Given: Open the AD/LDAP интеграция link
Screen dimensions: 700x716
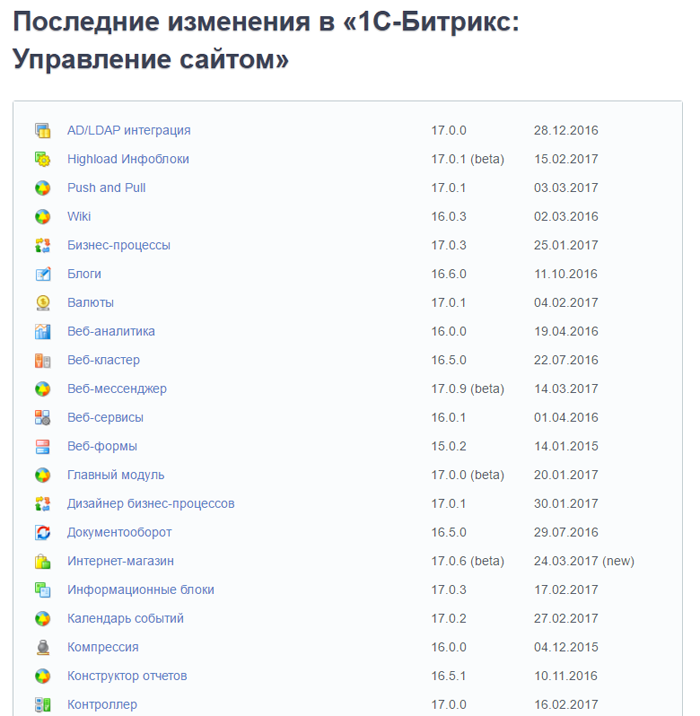Looking at the screenshot, I should click(x=129, y=131).
